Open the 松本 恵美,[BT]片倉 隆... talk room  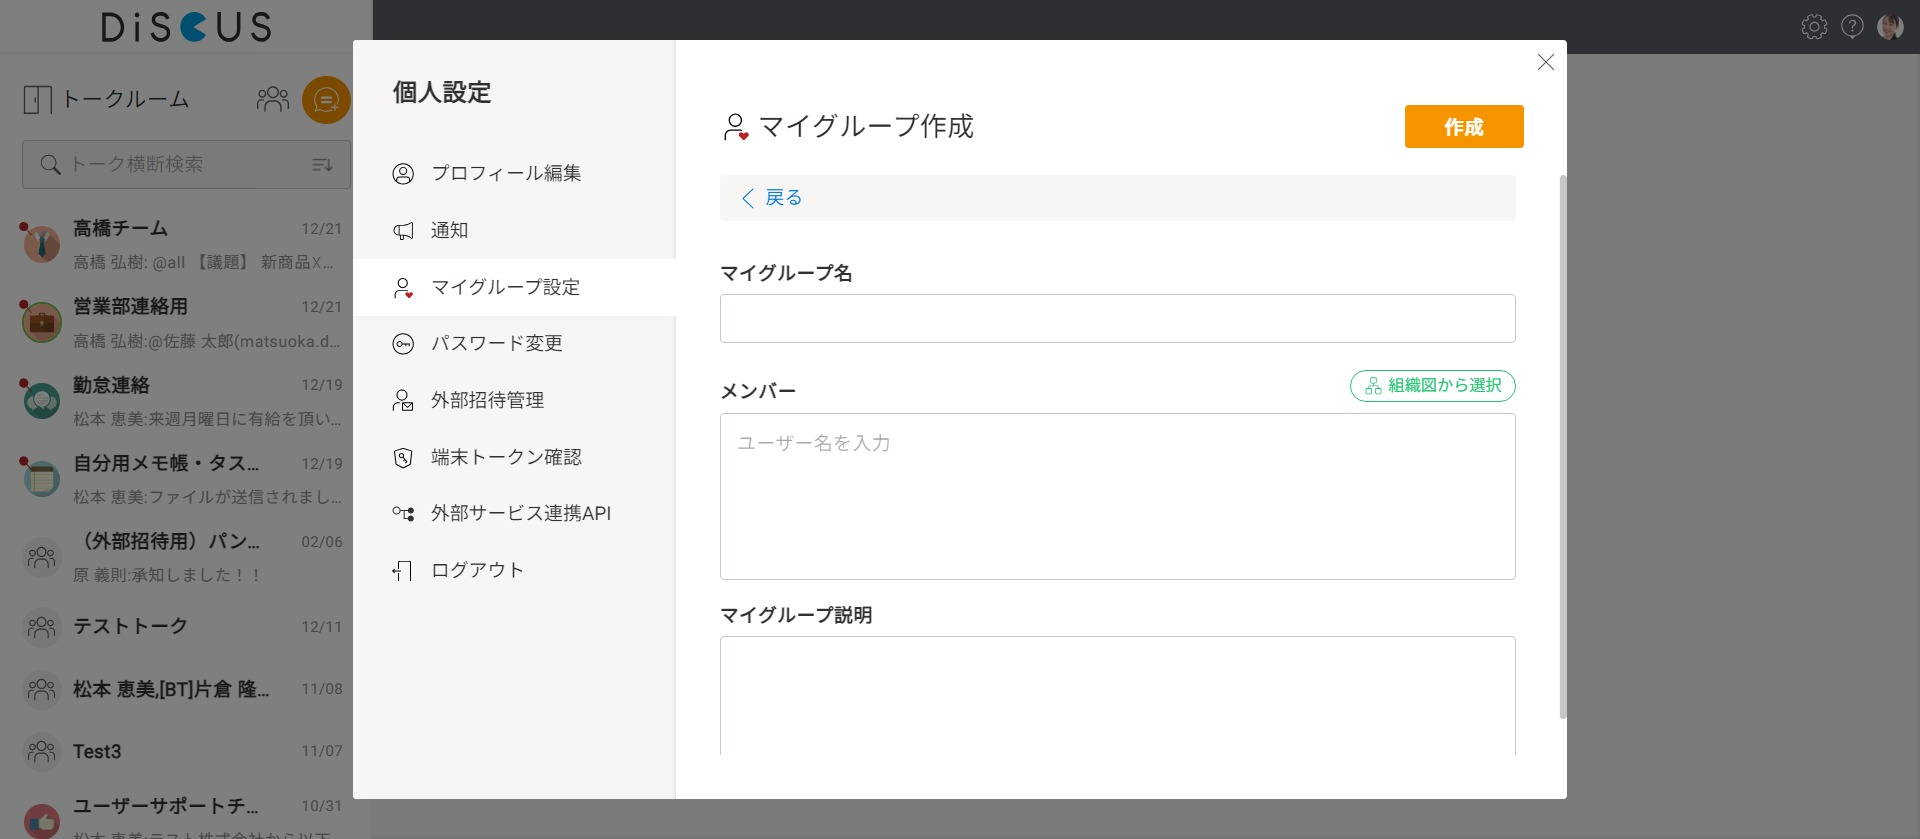coord(186,689)
